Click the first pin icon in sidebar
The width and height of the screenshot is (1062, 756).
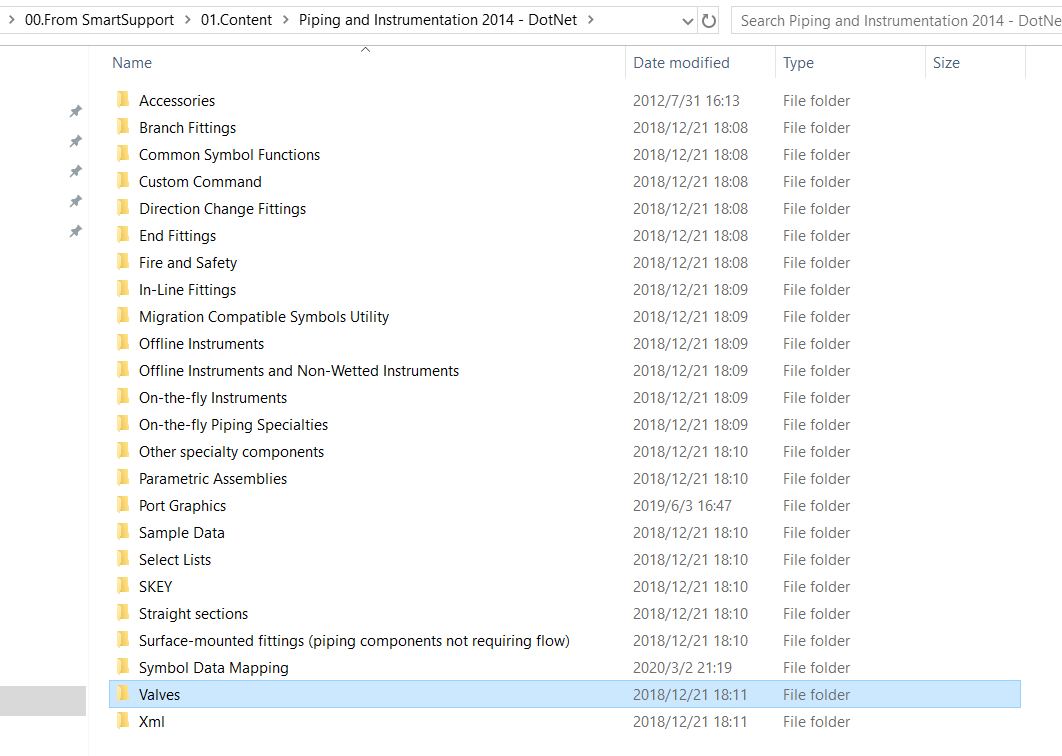[76, 111]
